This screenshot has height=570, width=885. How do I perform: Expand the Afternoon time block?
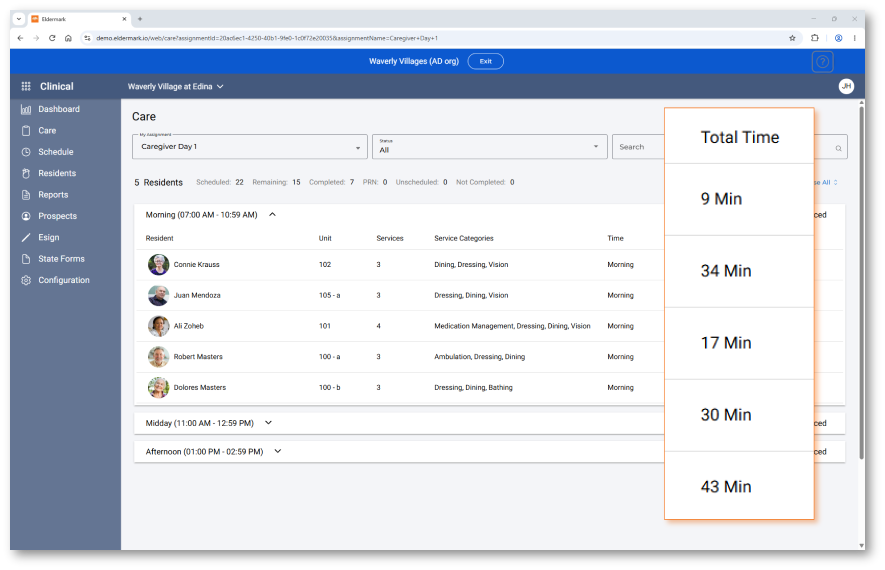click(278, 451)
